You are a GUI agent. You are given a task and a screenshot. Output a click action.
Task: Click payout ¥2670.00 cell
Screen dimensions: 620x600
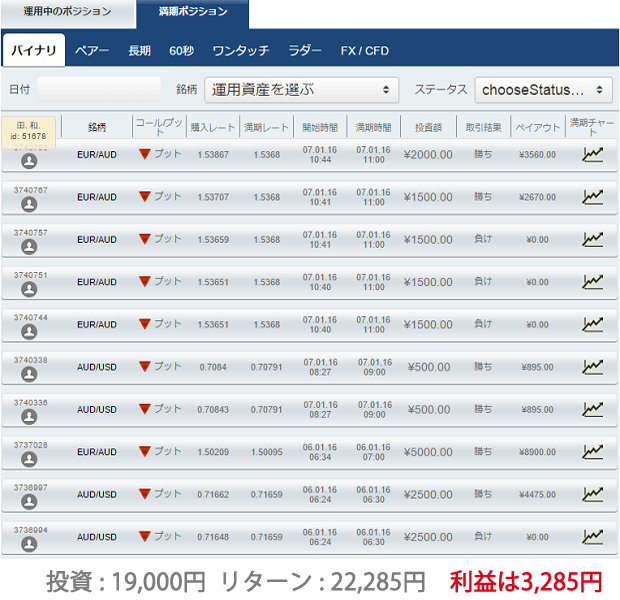pyautogui.click(x=537, y=197)
